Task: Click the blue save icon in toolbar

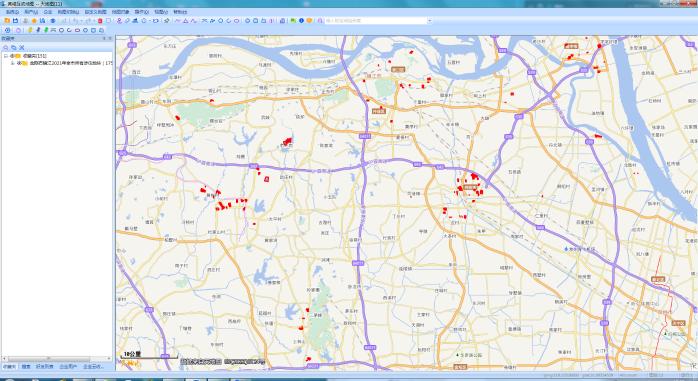Action: 15,20
